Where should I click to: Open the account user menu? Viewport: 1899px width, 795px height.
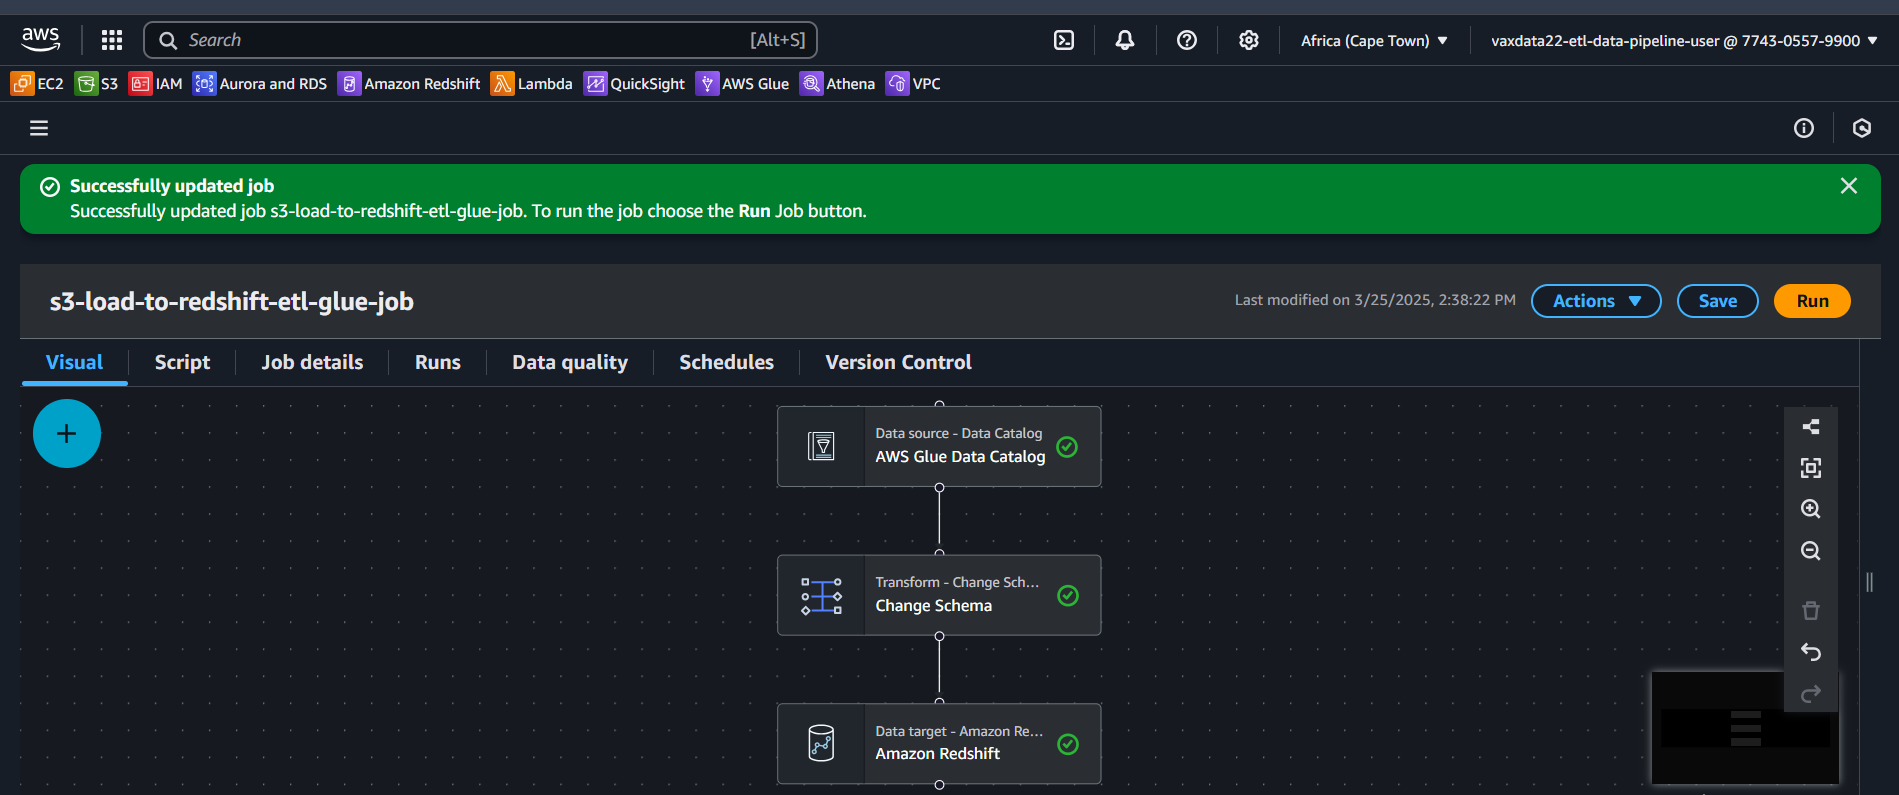point(1684,40)
